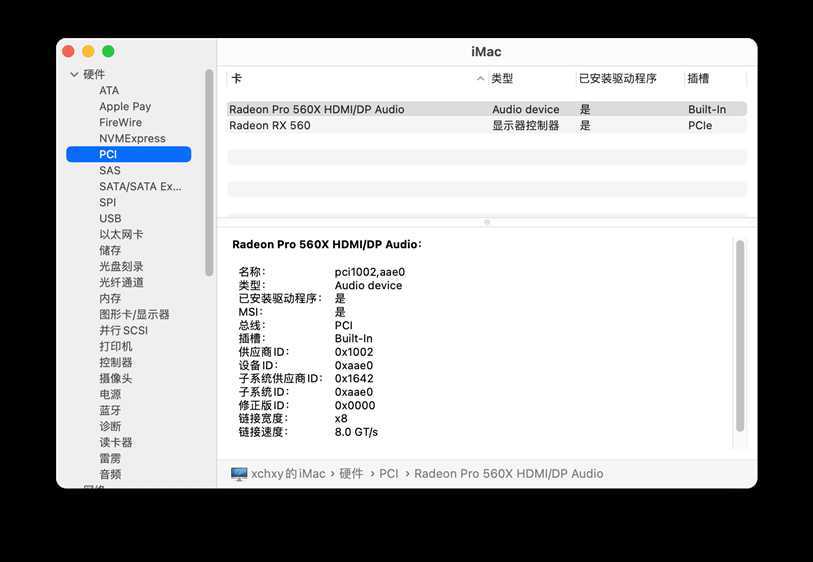The image size is (813, 562).
Task: Click the link width value x8
Action: pos(341,419)
